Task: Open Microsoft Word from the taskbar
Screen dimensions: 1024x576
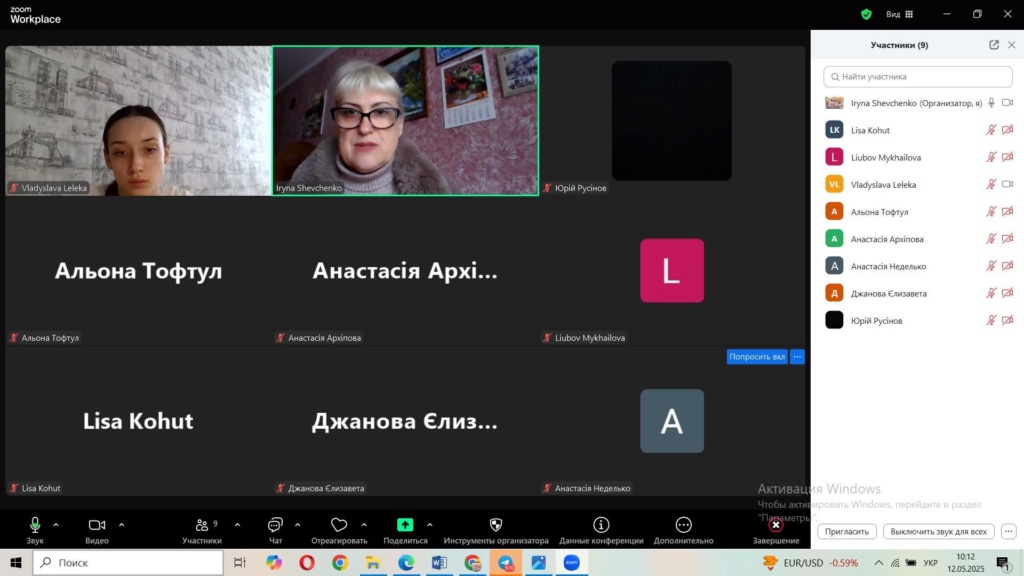Action: 439,562
